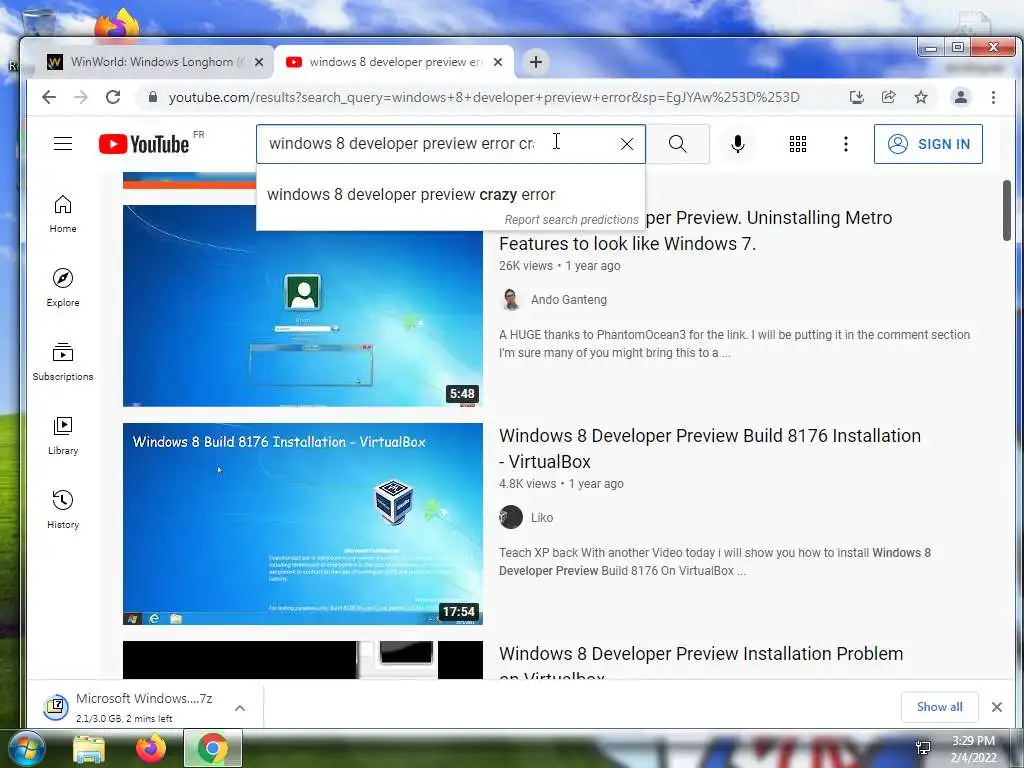Share this page icon in address bar
The height and width of the screenshot is (768, 1024).
pos(888,97)
